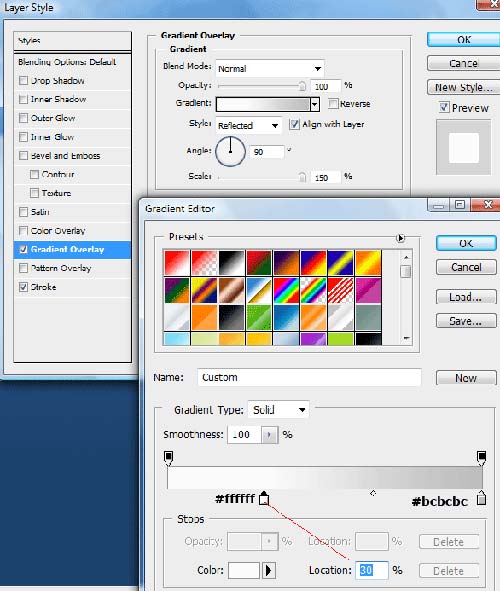Select the left opacity stop above gradient
Viewport: 500px width, 591px height.
(168, 458)
